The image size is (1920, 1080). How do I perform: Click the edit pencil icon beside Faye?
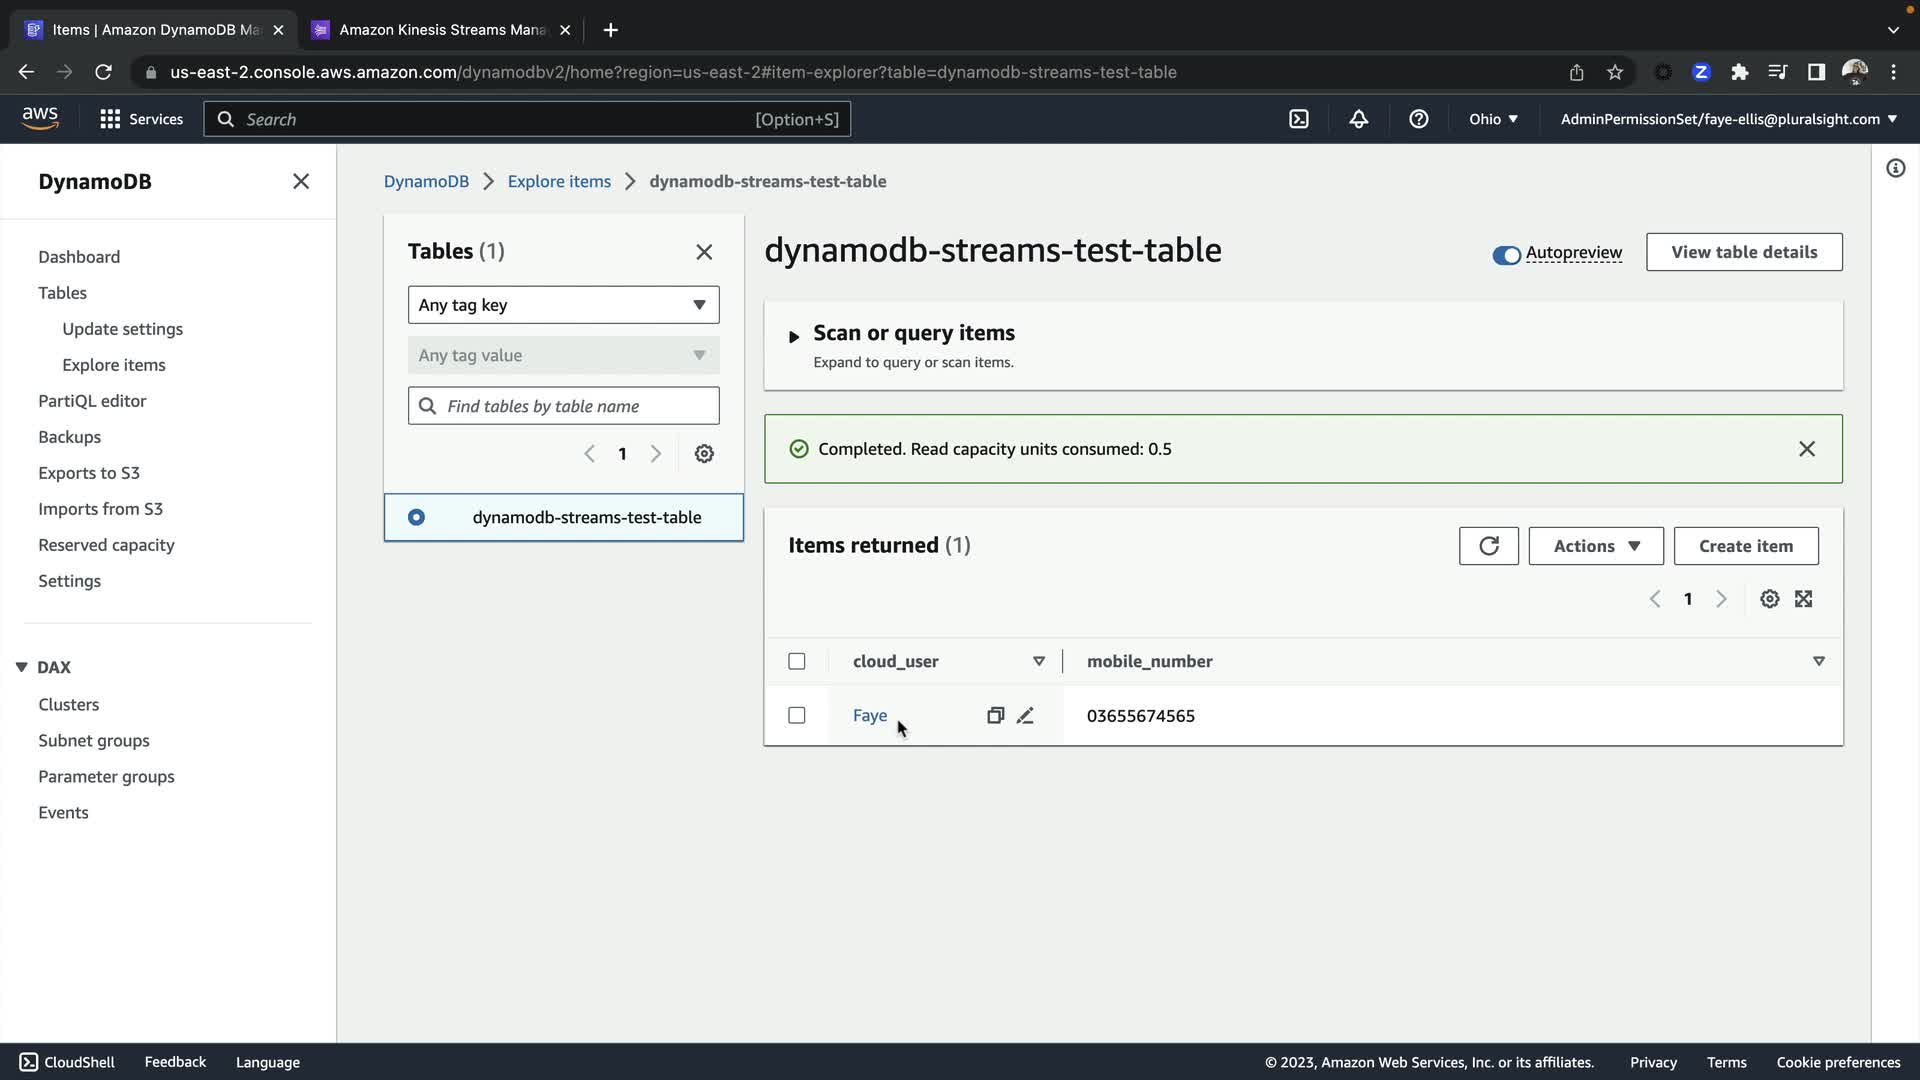tap(1025, 716)
